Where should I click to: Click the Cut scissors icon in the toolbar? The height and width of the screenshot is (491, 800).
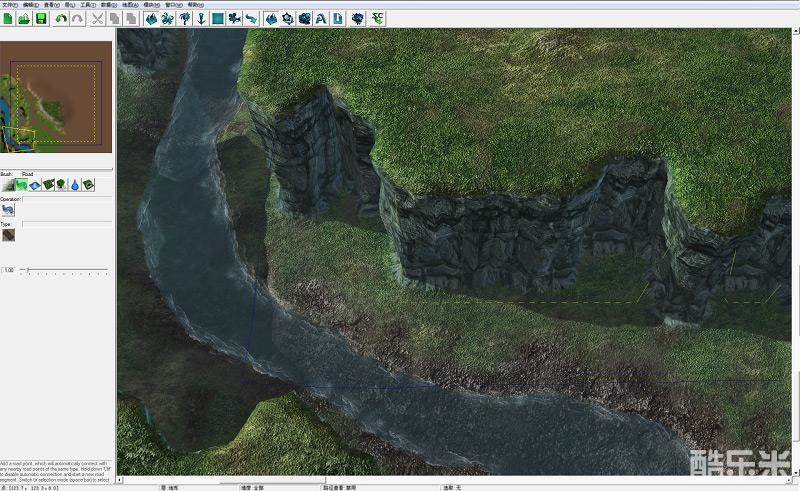click(97, 18)
